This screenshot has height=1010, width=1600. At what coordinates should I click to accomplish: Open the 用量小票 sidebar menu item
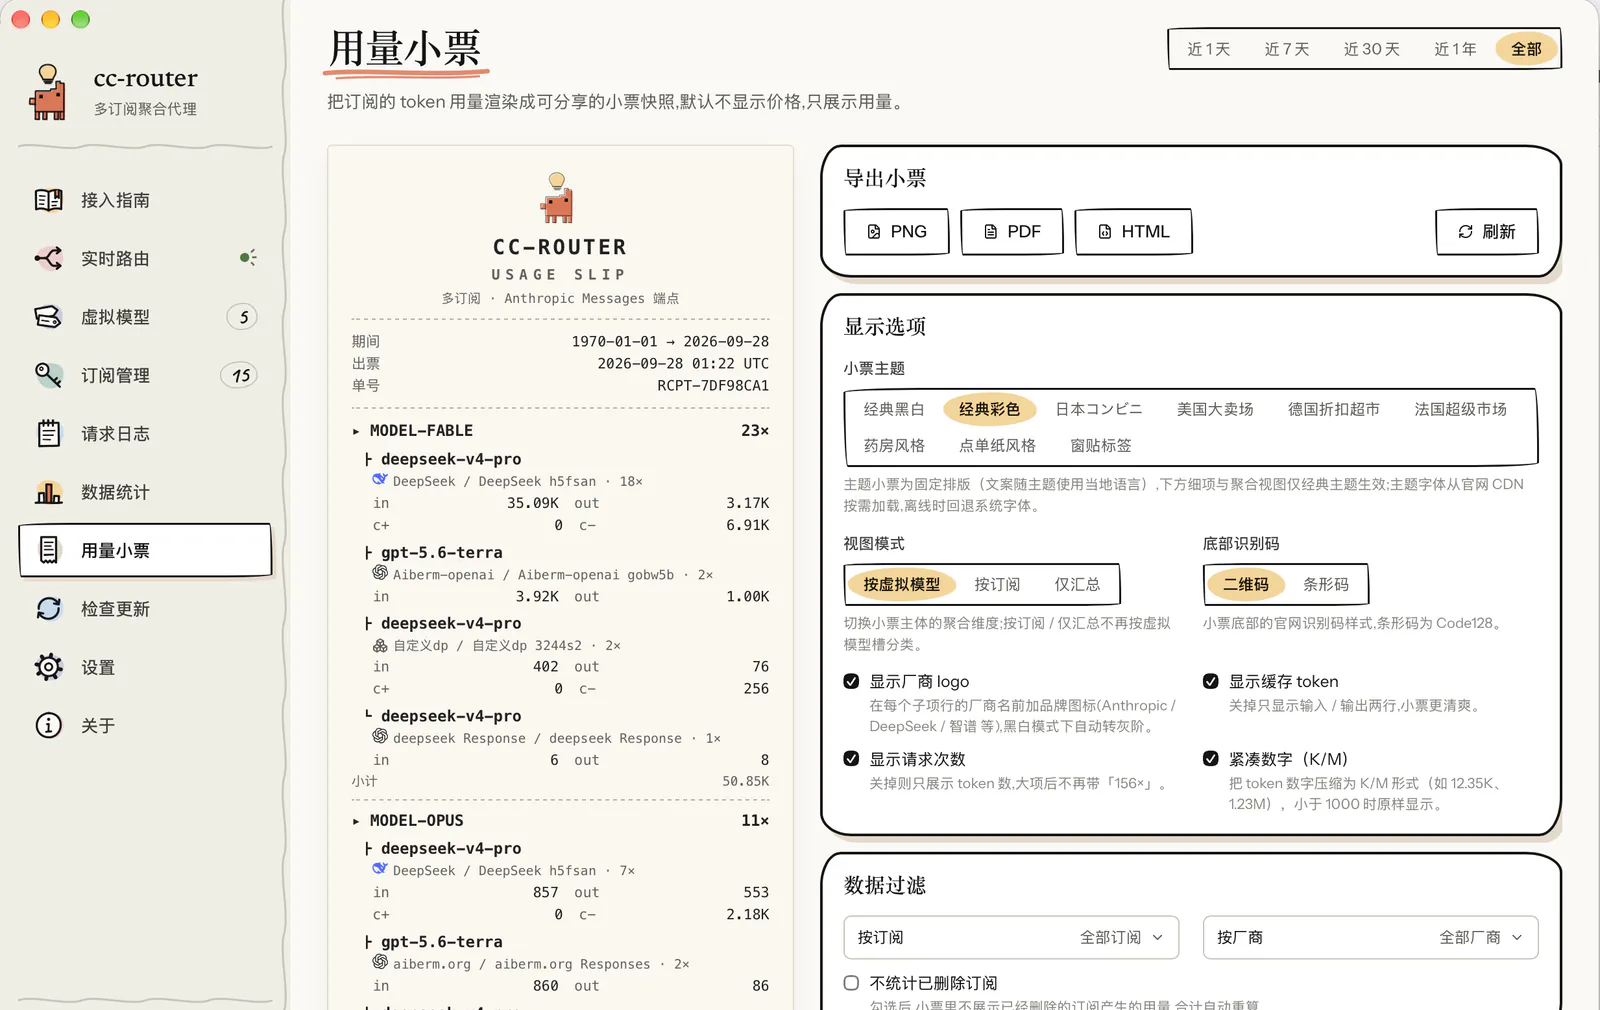tap(145, 550)
